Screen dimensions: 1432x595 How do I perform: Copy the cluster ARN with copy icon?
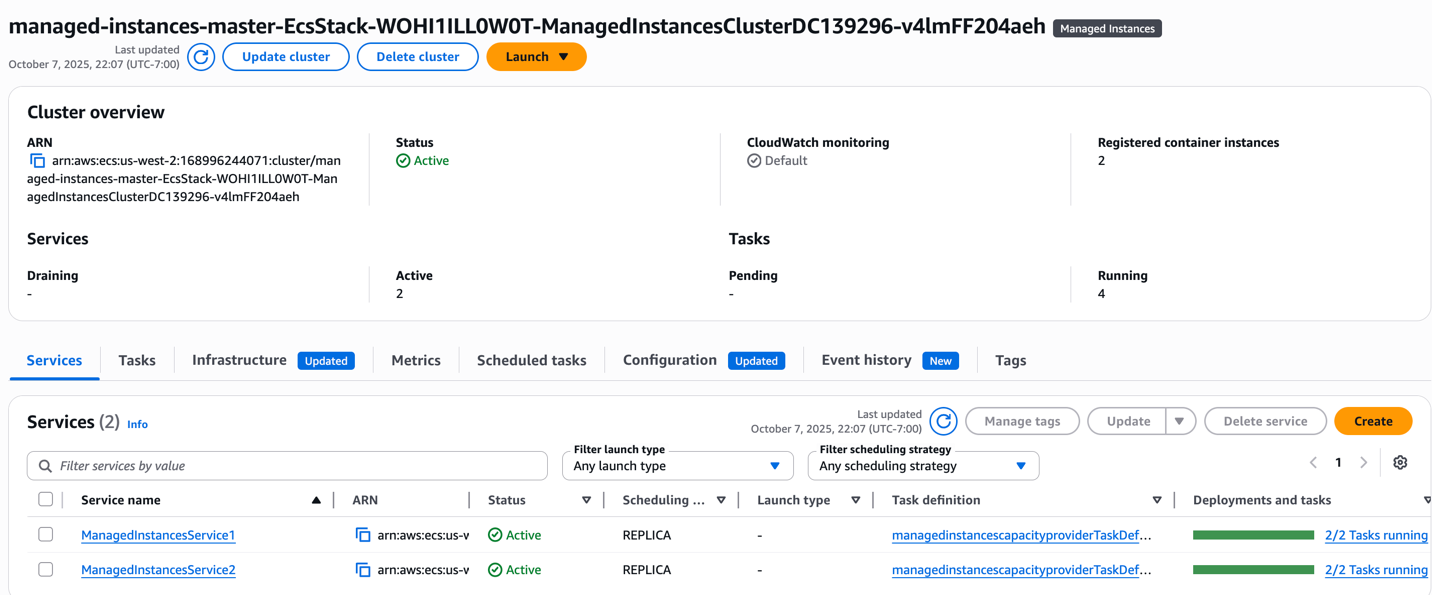coord(37,161)
